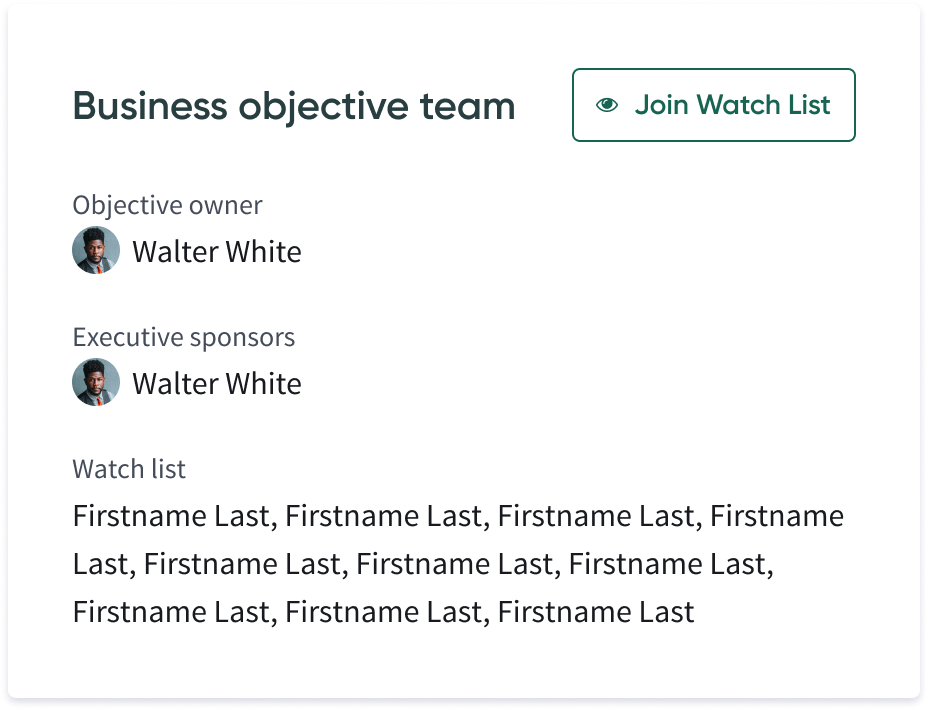Image resolution: width=928 pixels, height=710 pixels.
Task: Click the Executive sponsors label
Action: 183,337
